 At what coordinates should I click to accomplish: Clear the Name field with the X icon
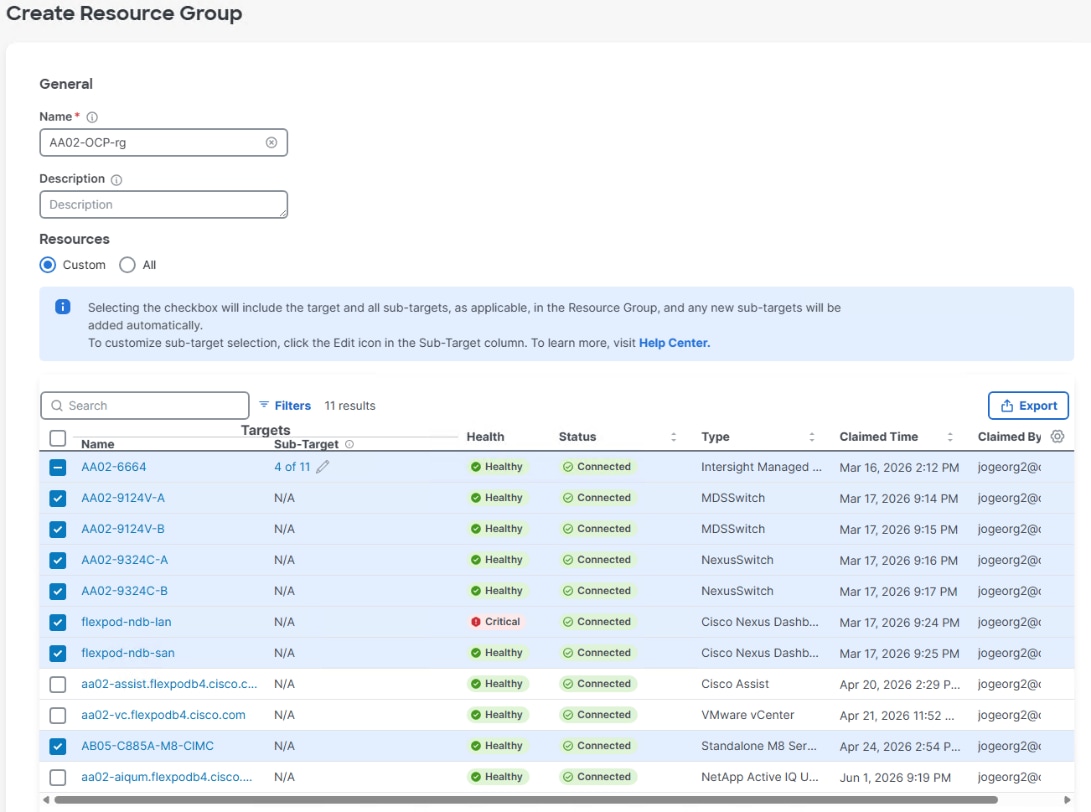point(271,143)
